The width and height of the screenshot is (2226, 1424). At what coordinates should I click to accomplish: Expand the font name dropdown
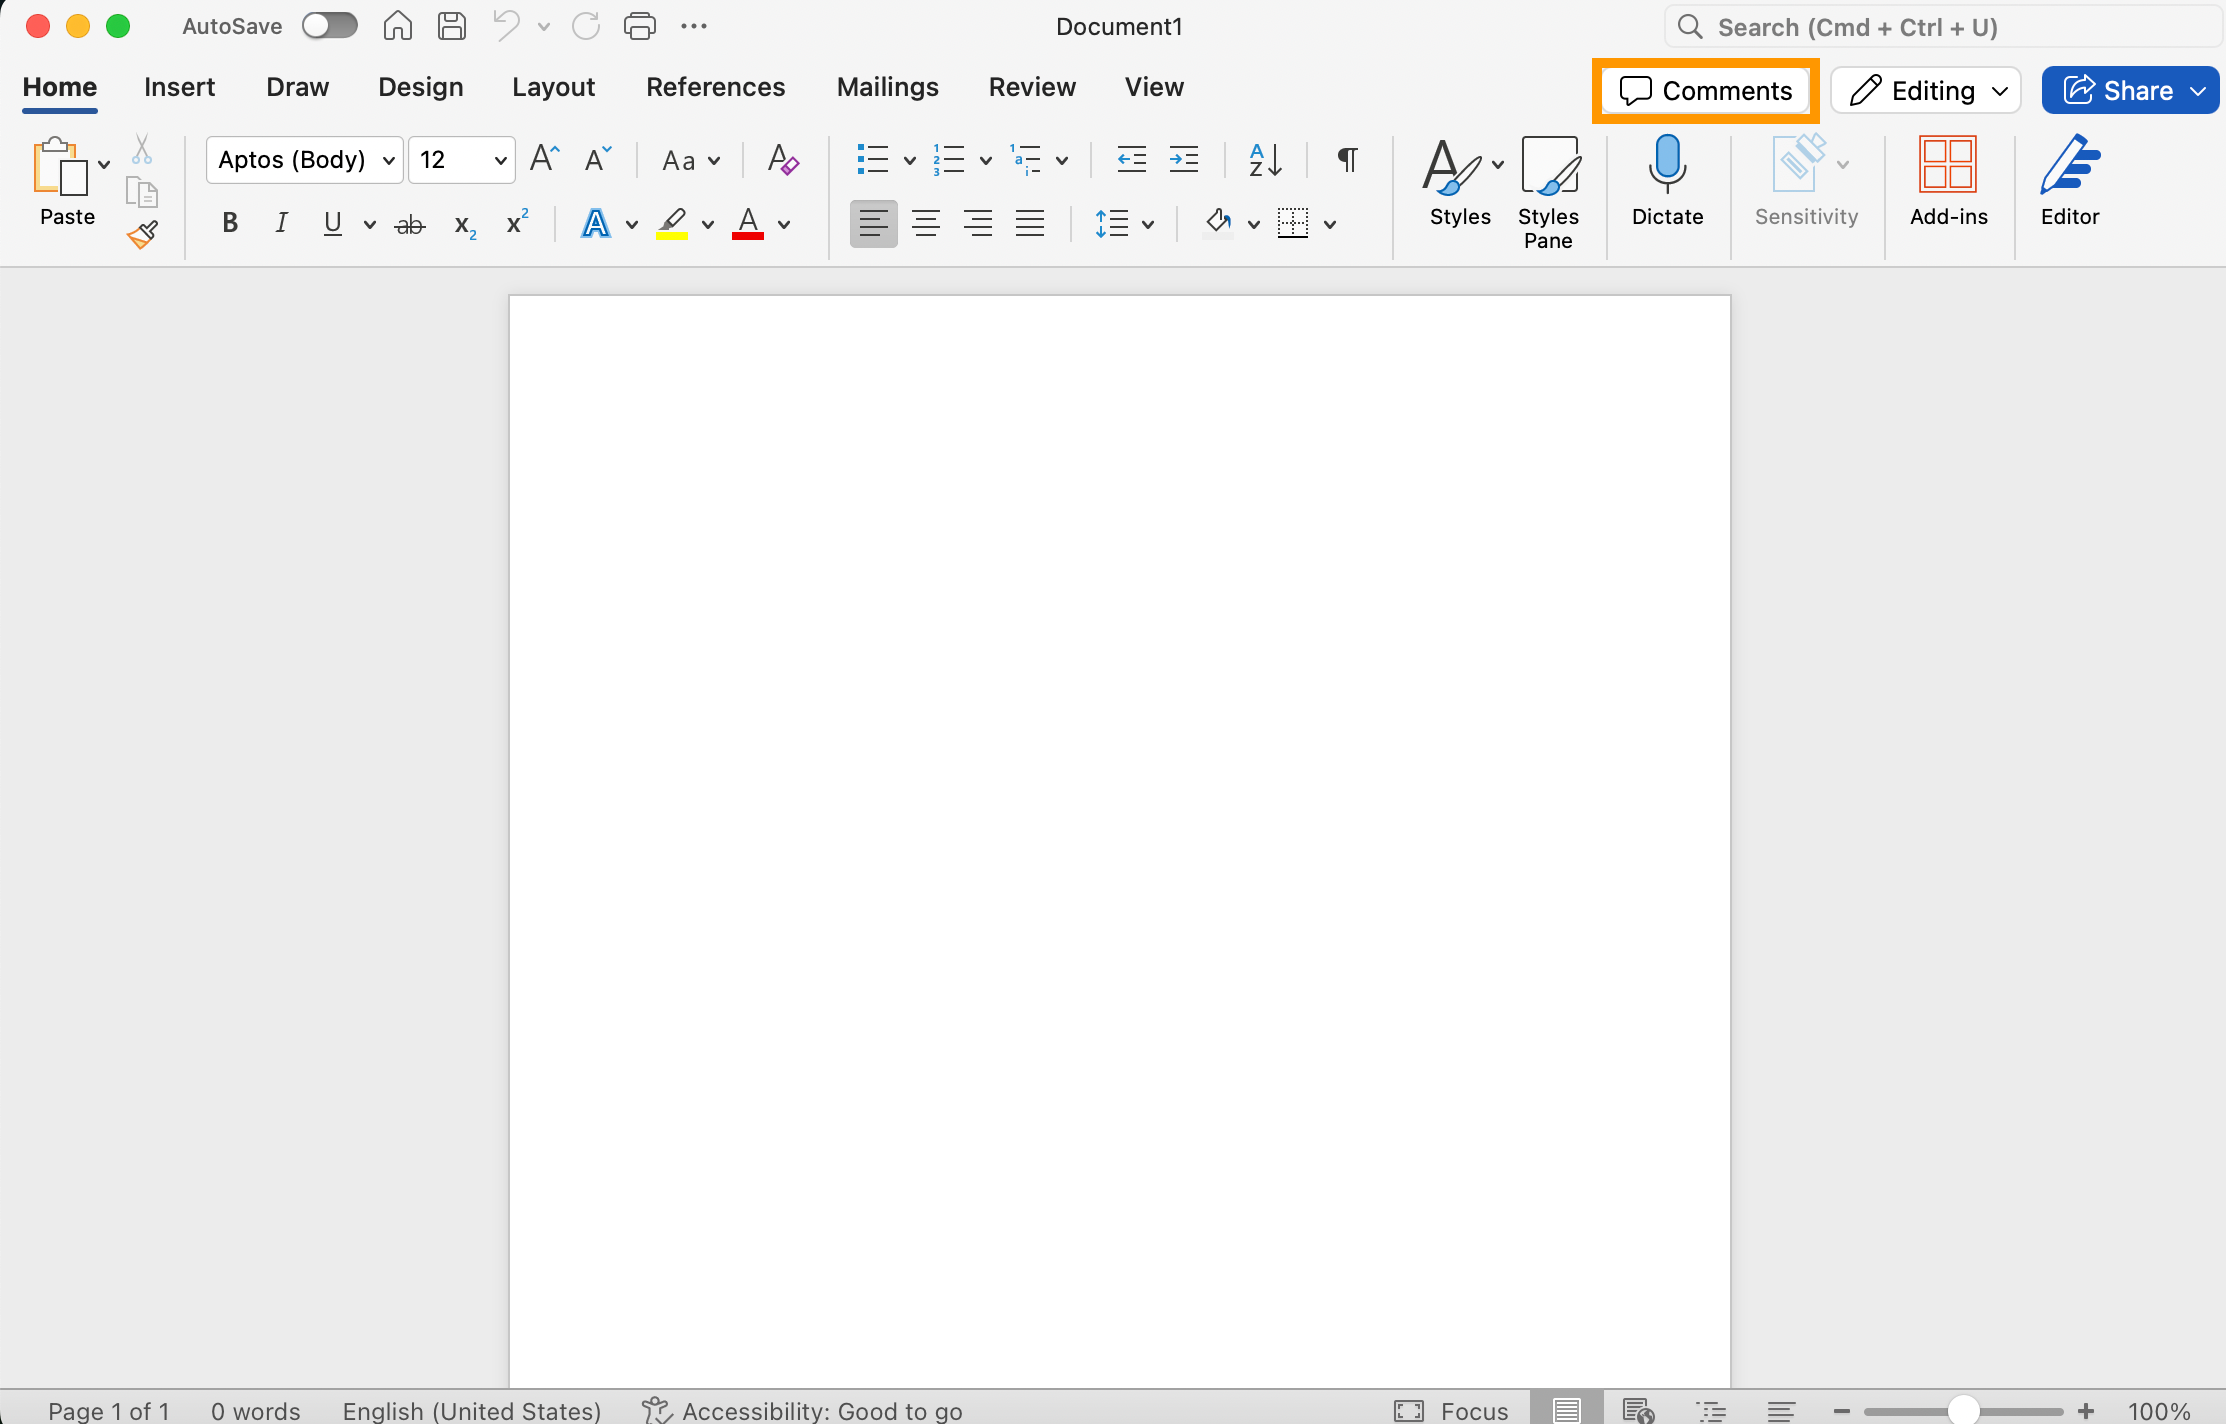click(389, 160)
